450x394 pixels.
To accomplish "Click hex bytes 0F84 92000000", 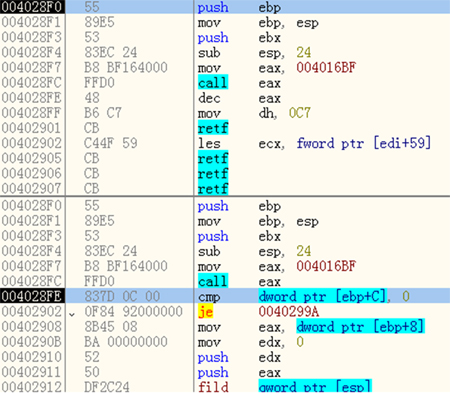I will (133, 311).
